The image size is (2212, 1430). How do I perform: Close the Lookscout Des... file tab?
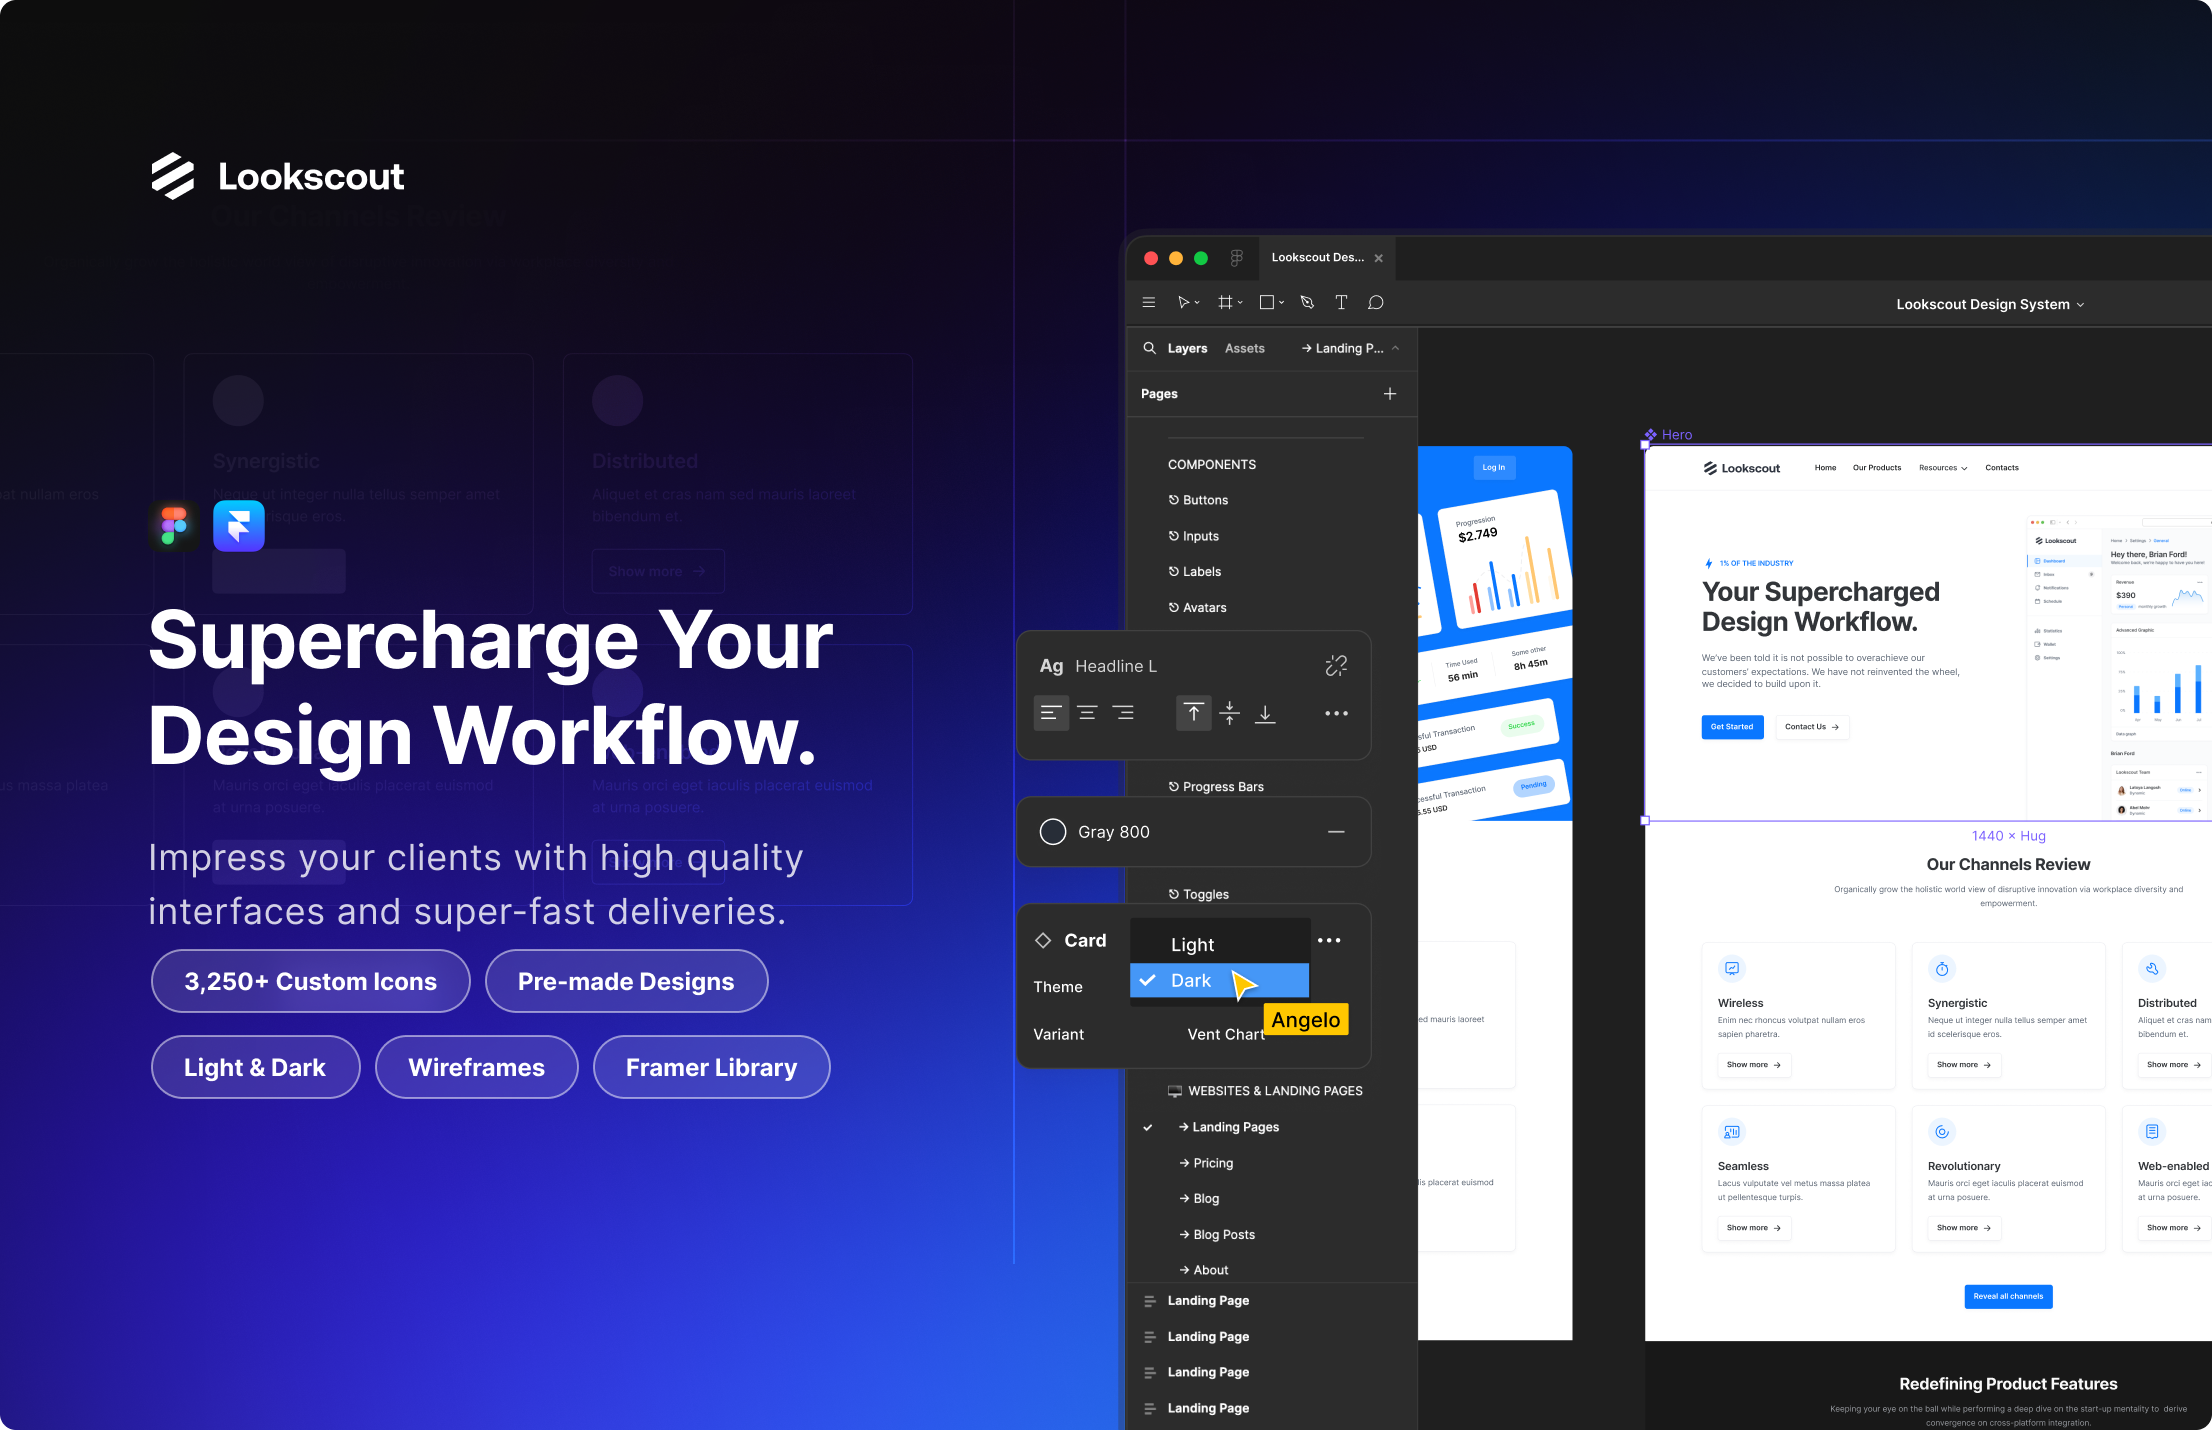[x=1379, y=258]
